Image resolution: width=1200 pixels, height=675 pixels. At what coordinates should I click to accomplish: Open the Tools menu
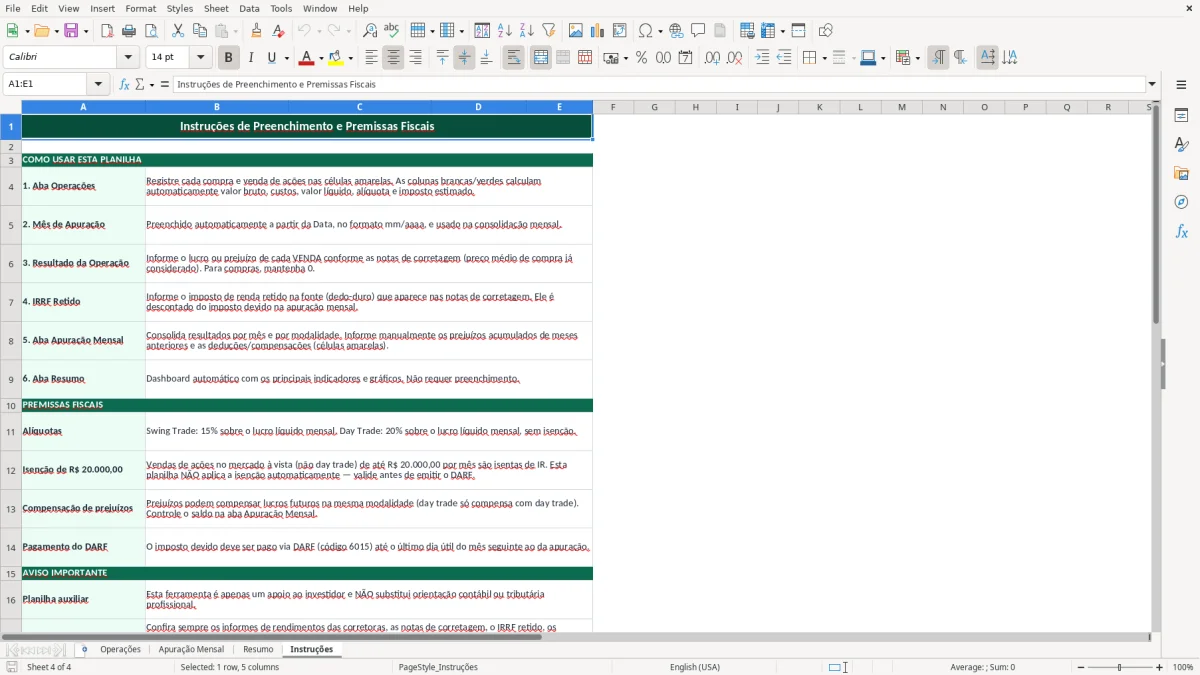click(281, 8)
